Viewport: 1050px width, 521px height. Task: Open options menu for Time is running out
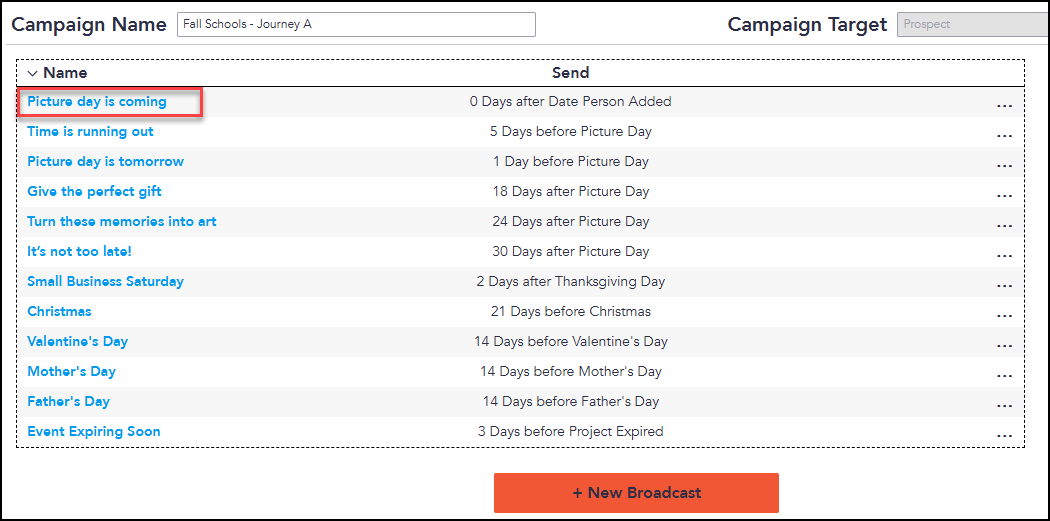click(1004, 136)
